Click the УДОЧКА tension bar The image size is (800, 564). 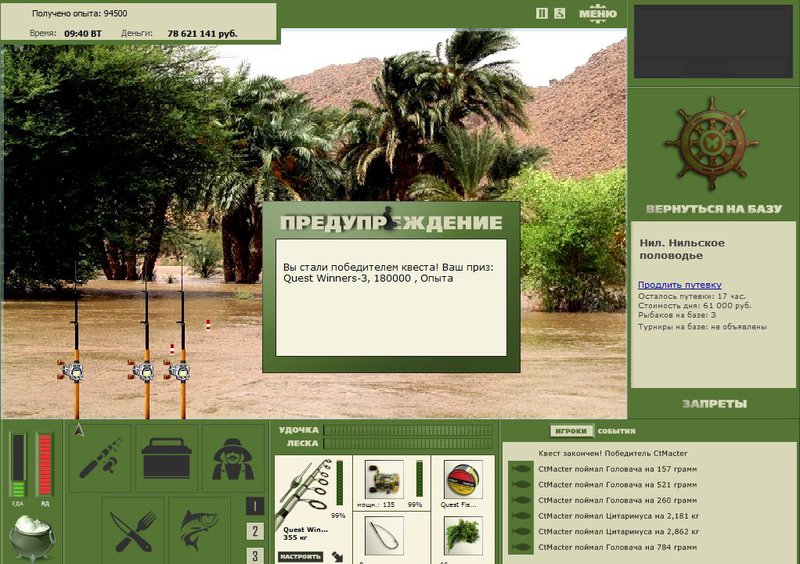click(408, 430)
